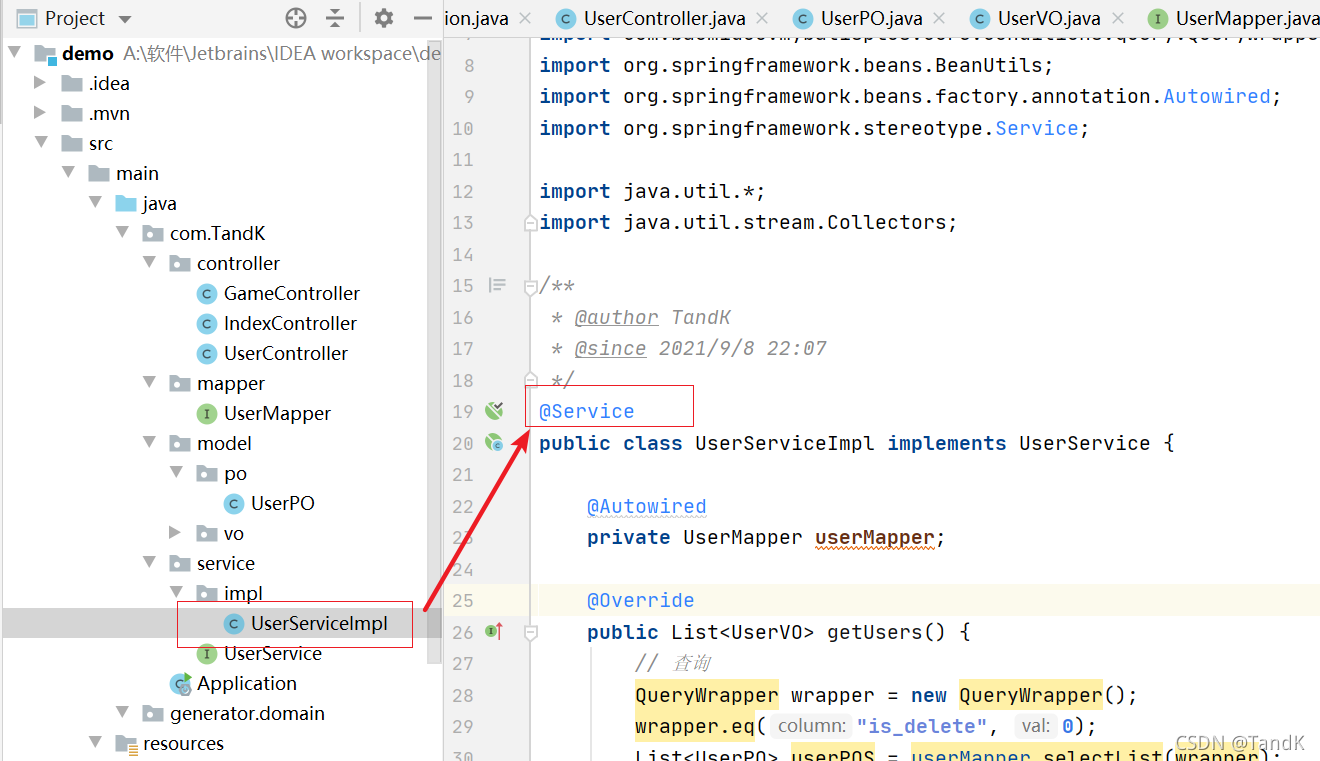Click the Project panel vertical scrollbar
Screen dimensions: 1320x761
[434, 350]
